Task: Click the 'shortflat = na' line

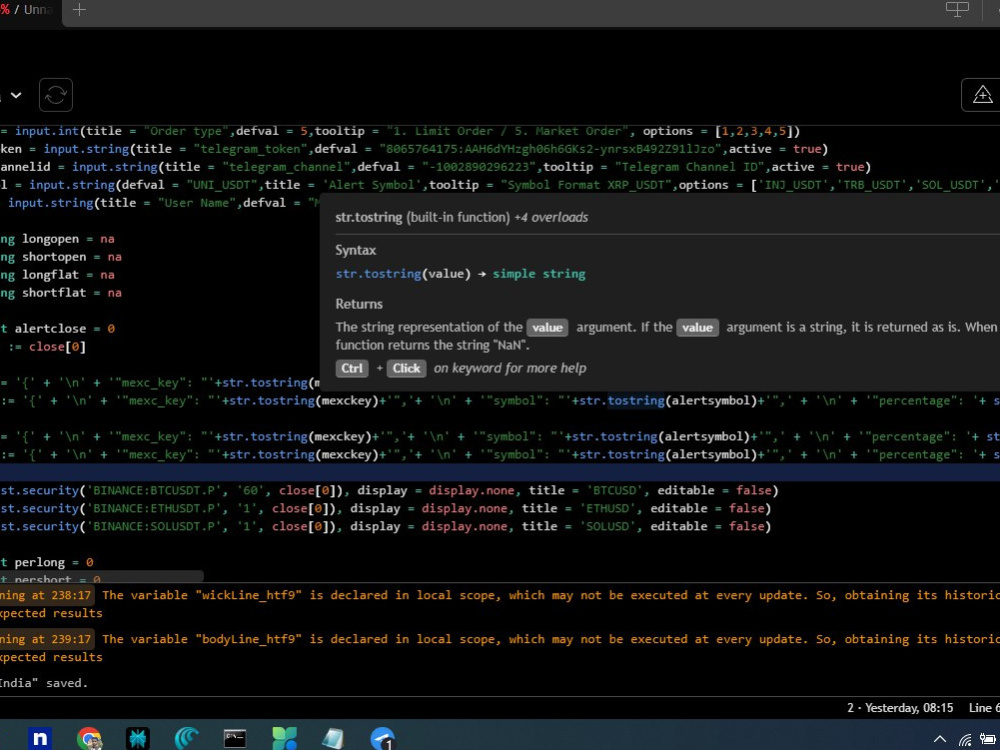Action: (61, 293)
